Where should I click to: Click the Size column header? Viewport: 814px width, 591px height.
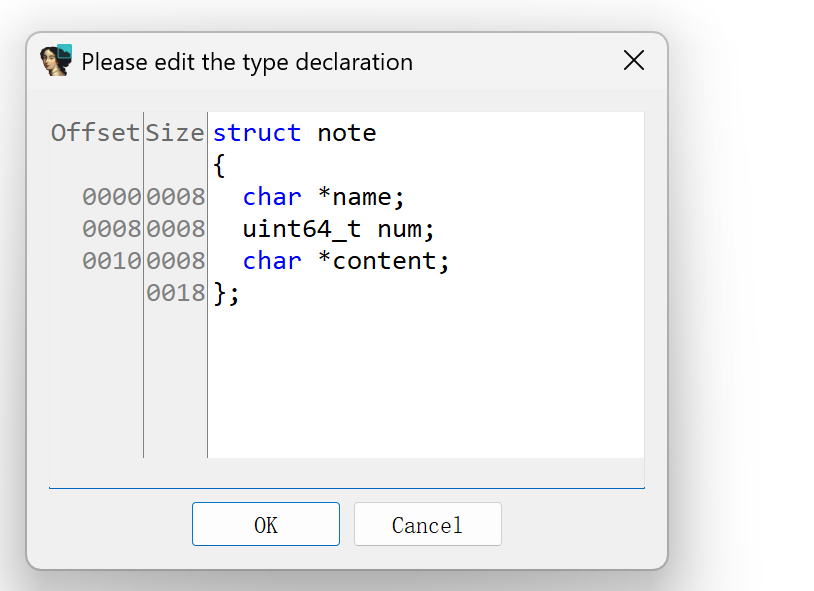[175, 133]
